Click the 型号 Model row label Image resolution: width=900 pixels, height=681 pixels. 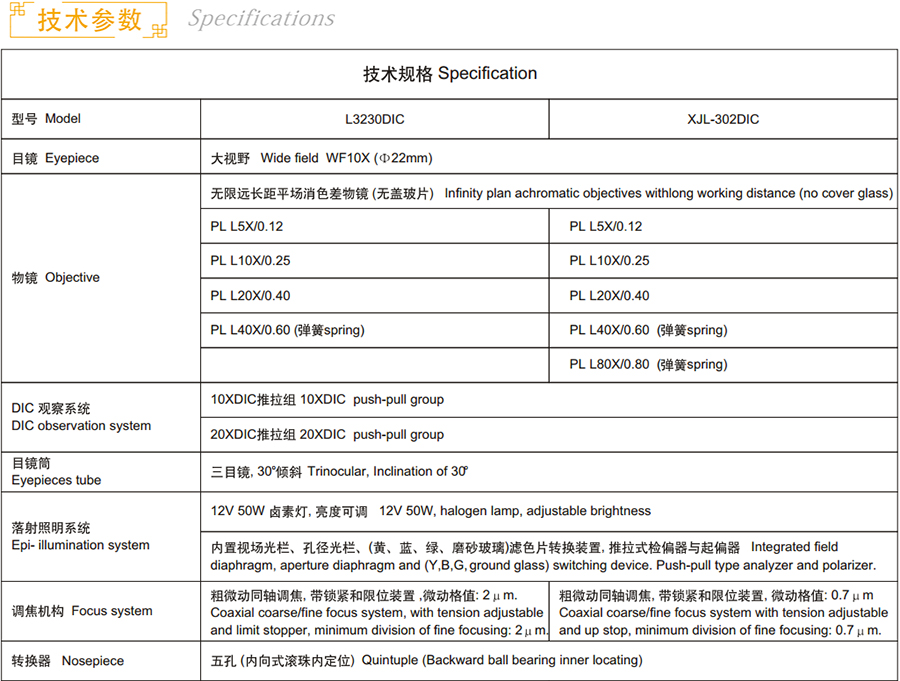46,119
